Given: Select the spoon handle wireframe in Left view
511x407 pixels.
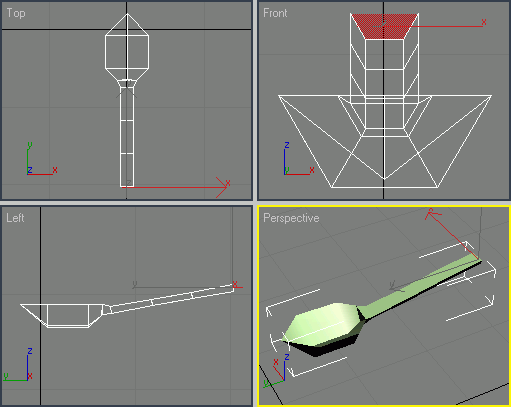Looking at the screenshot, I should (x=172, y=299).
